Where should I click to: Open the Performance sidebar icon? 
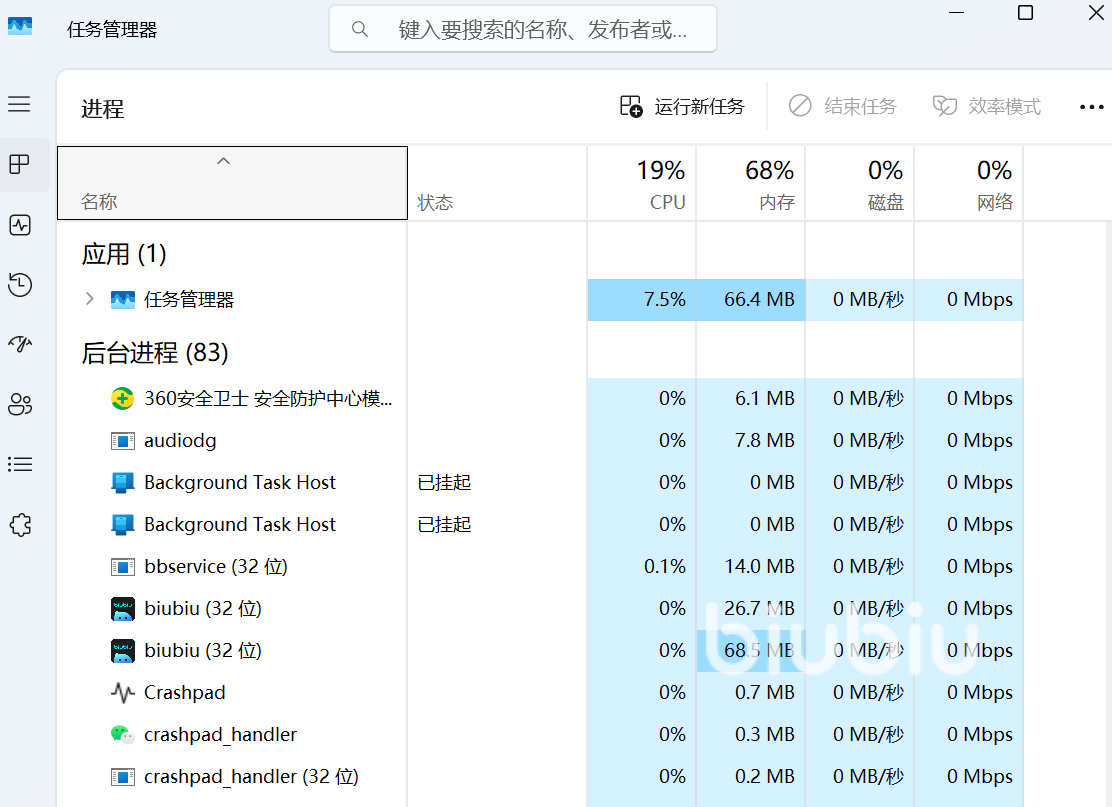click(20, 225)
